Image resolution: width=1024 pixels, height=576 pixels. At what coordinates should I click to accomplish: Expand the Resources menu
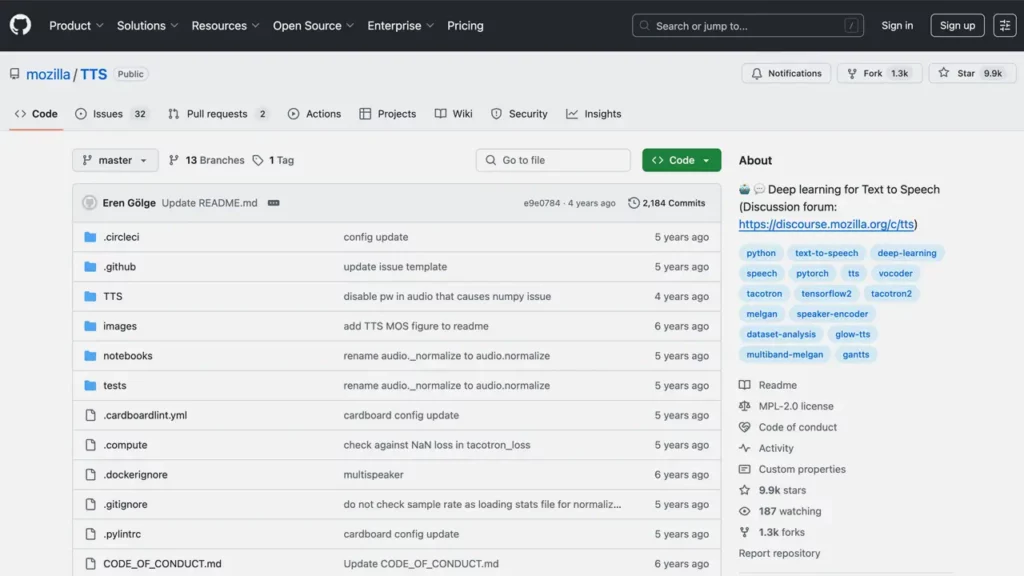[225, 25]
